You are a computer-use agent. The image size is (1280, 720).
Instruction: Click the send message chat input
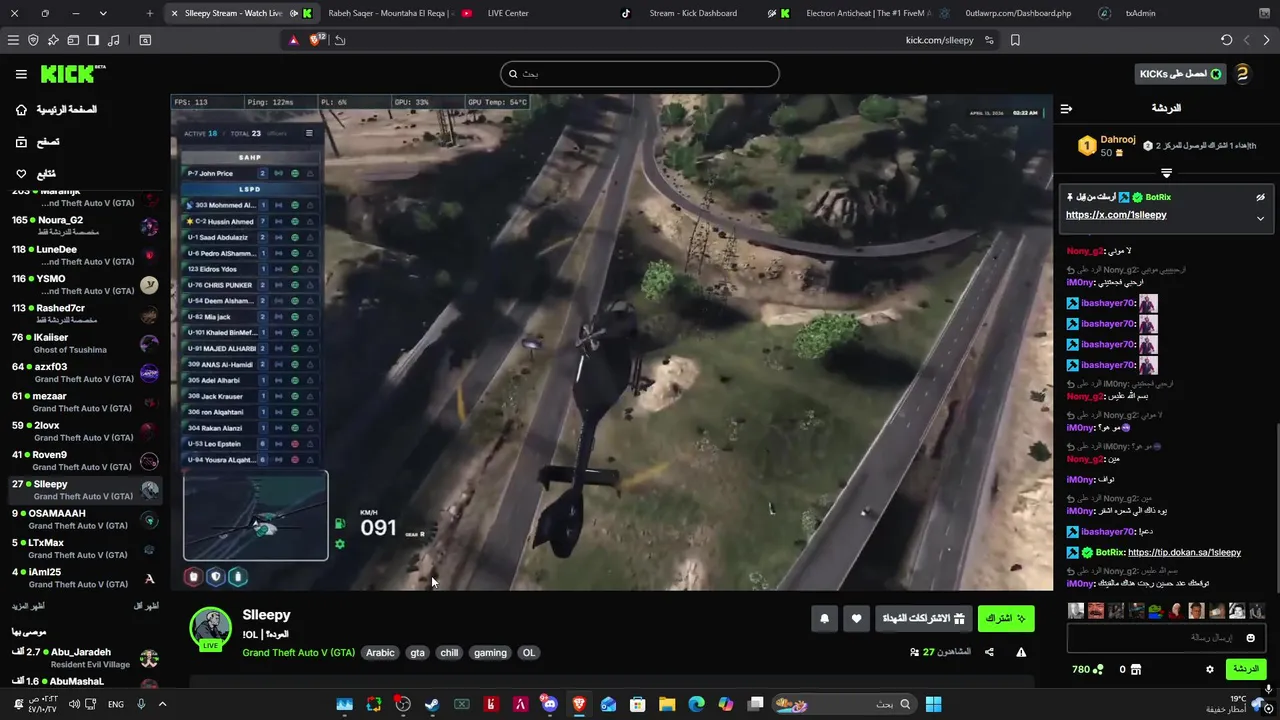[x=1165, y=638]
